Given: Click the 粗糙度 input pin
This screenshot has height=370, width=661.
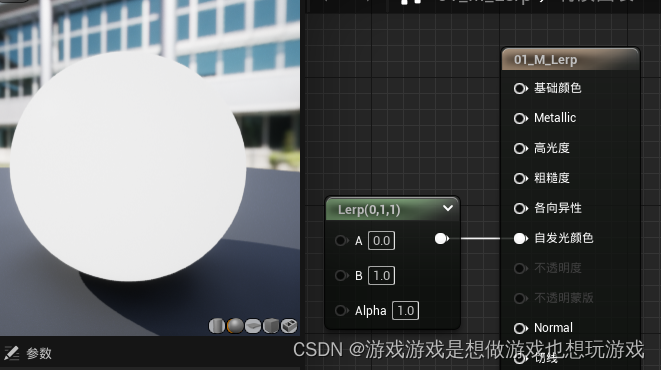Looking at the screenshot, I should pos(520,178).
